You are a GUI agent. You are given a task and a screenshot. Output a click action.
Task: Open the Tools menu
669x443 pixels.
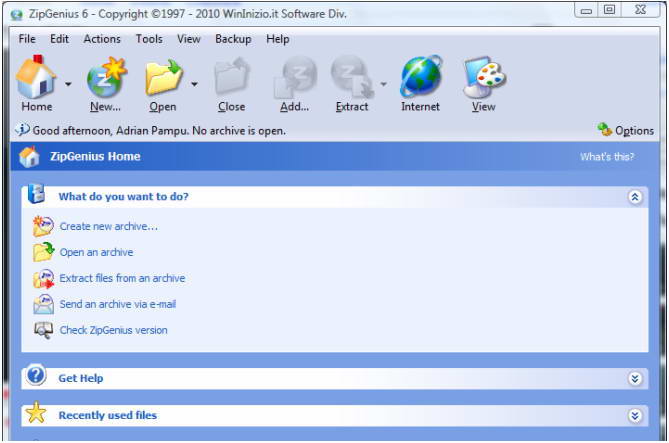[x=149, y=39]
